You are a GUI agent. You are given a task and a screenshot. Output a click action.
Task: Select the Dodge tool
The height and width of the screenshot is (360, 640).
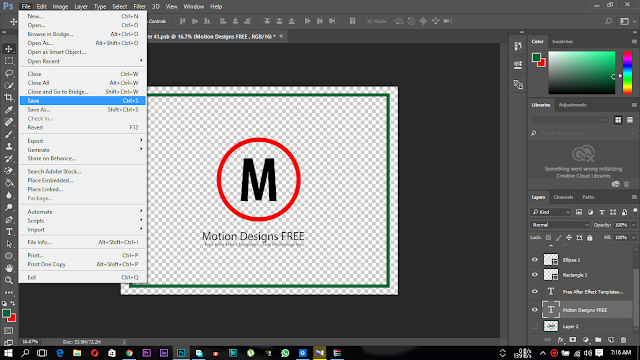click(x=9, y=207)
